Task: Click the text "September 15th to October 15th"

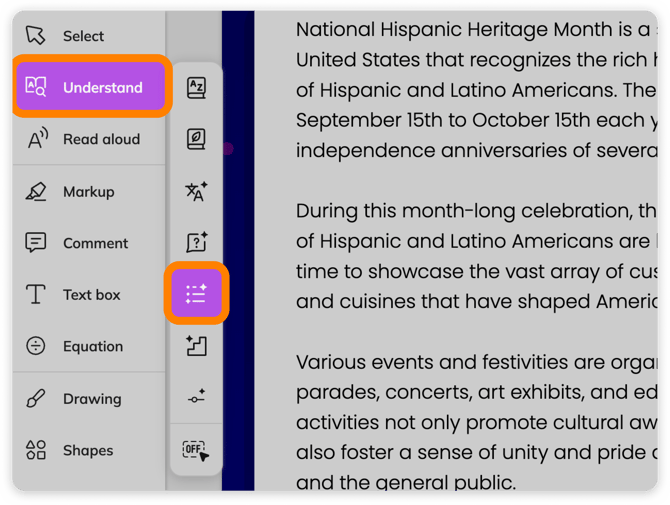Action: (444, 120)
